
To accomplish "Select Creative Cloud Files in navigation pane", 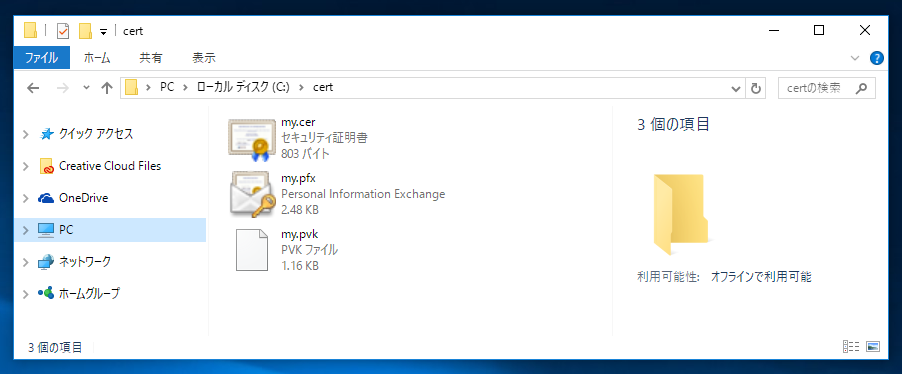I will click(110, 166).
